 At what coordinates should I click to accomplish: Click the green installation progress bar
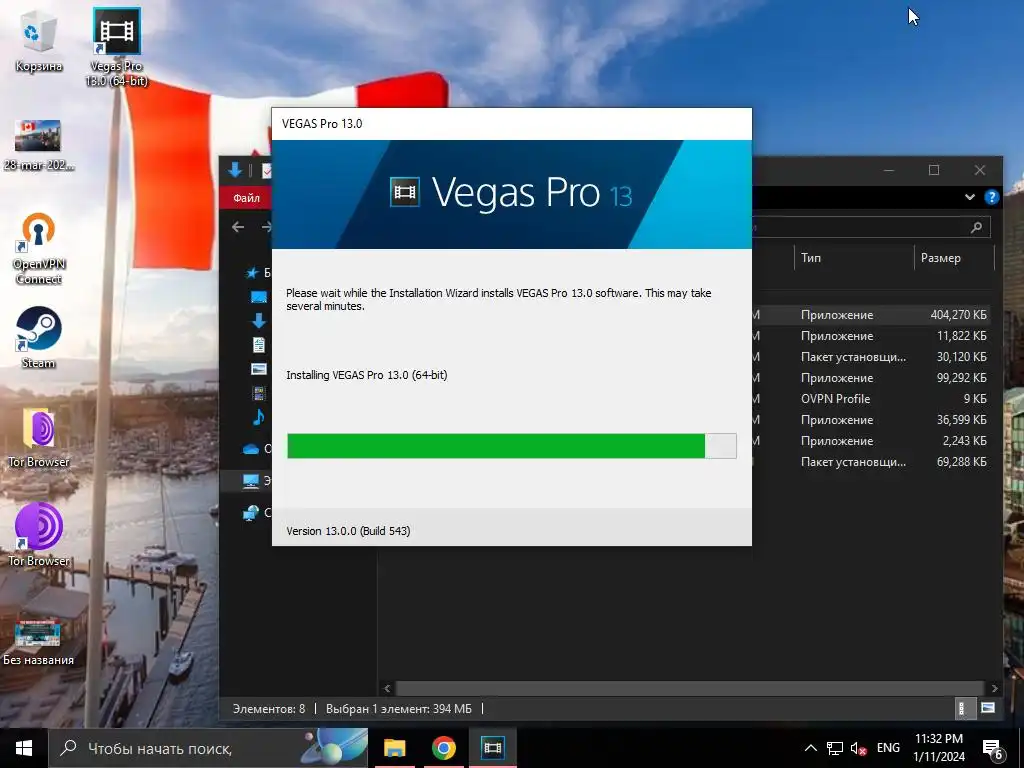pos(511,446)
